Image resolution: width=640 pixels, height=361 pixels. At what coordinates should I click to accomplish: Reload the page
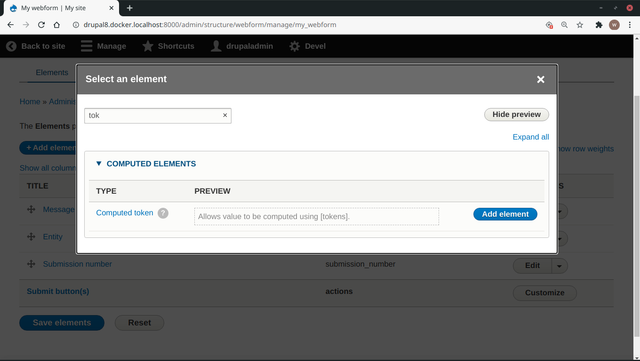[41, 25]
